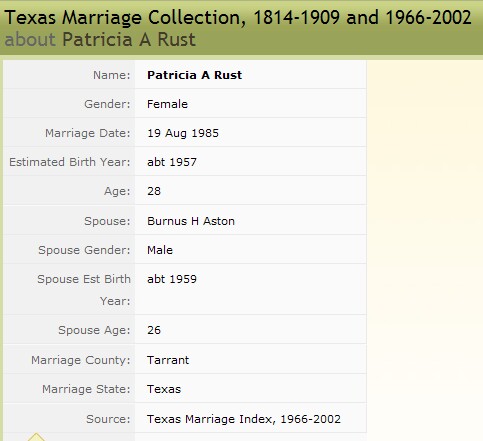
Task: Click the Marriage County field label
Action: point(80,360)
